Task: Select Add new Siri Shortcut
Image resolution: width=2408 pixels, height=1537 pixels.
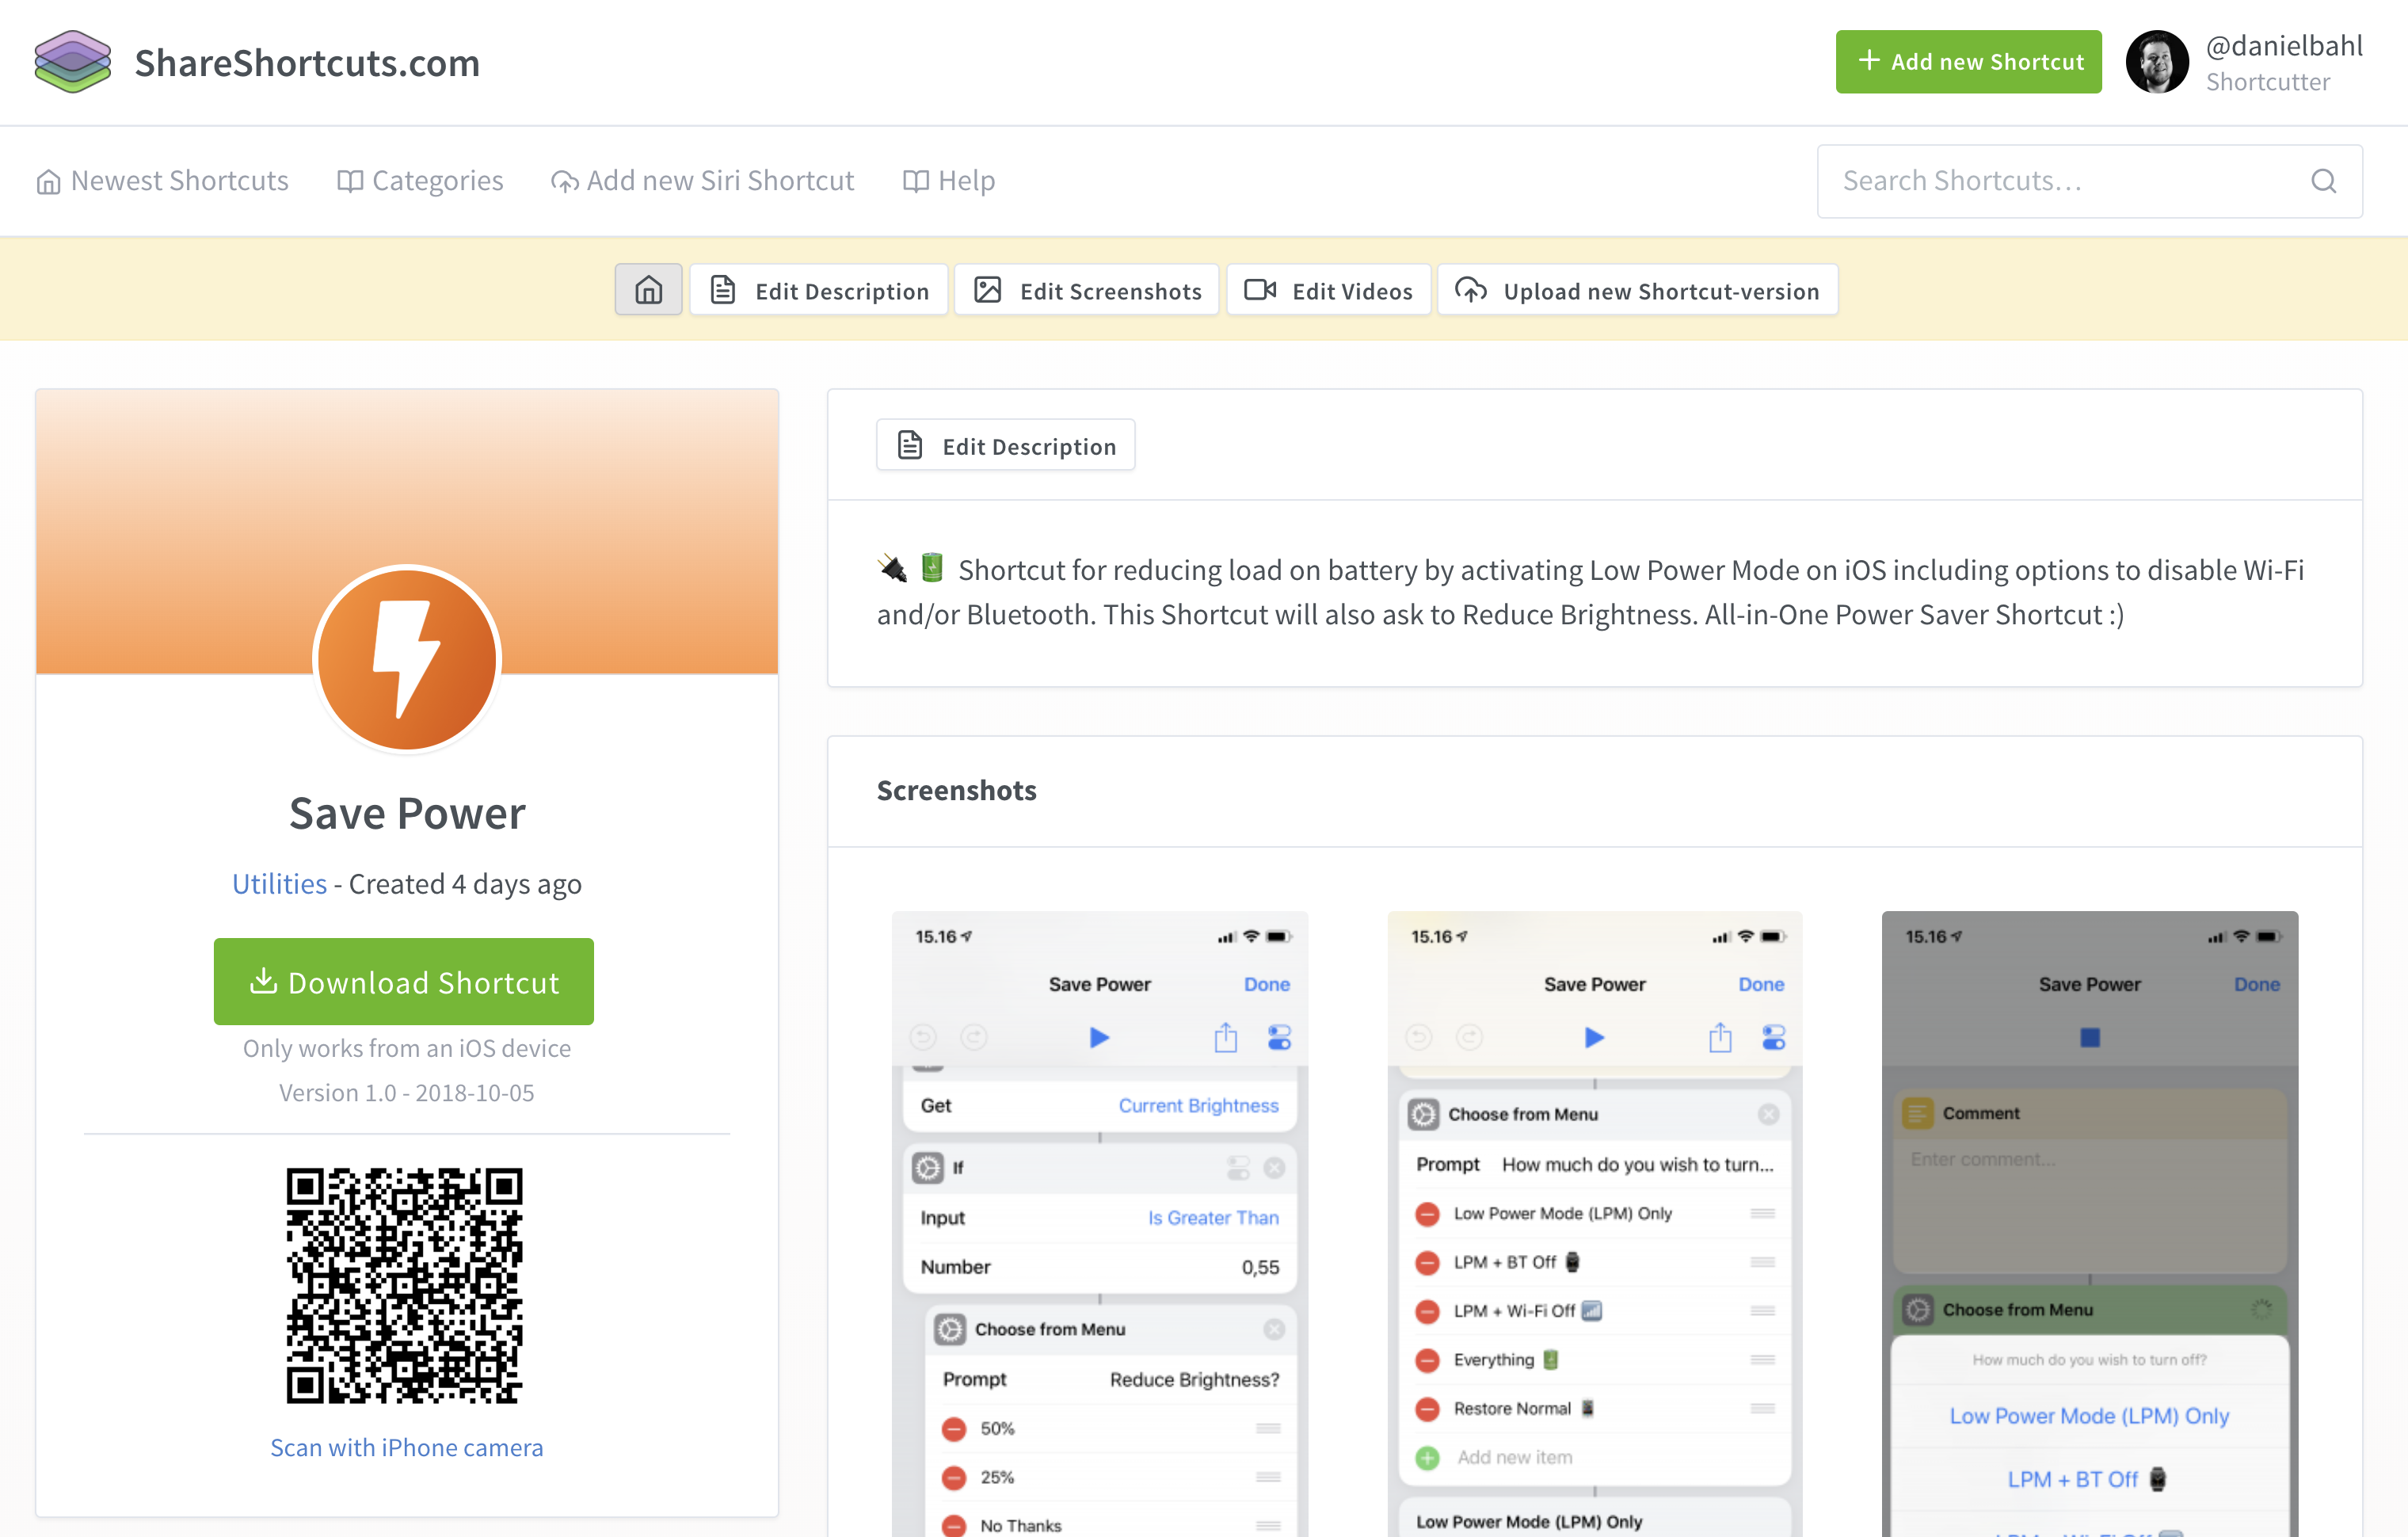Action: pyautogui.click(x=720, y=180)
